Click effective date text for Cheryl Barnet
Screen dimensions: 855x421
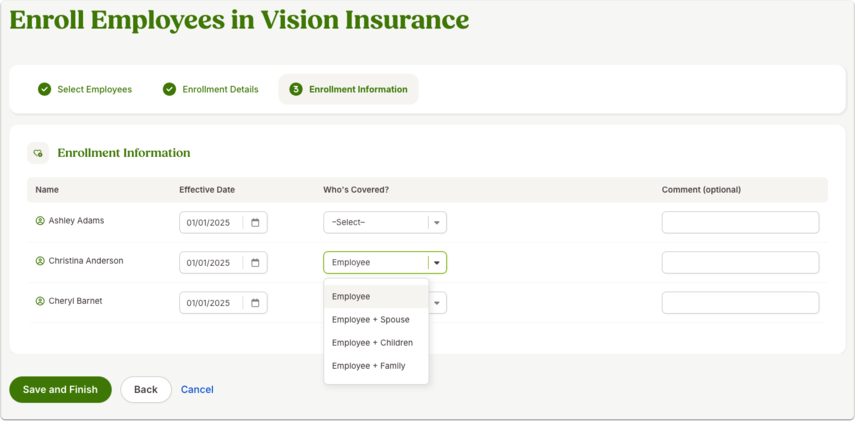click(x=208, y=303)
